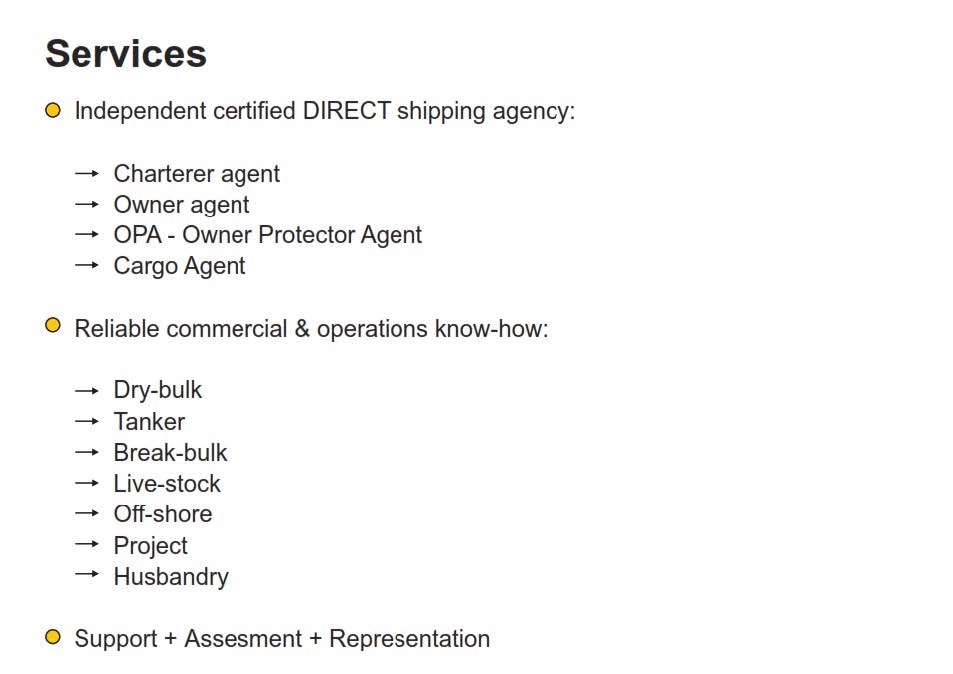
Task: Click the yellow bullet beside Reliable commercial
Action: click(x=53, y=325)
